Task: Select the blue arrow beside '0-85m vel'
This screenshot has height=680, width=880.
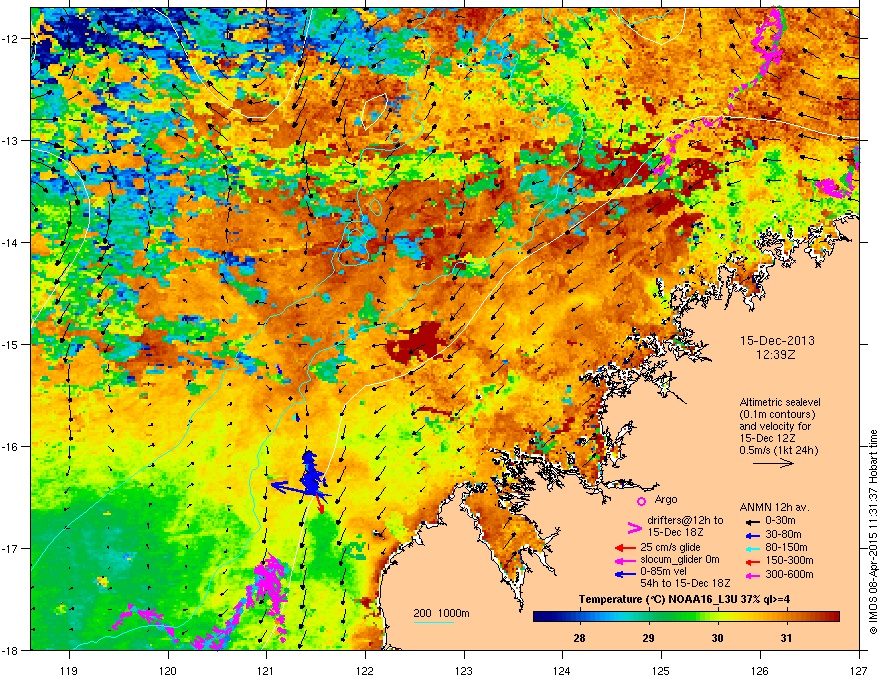Action: [625, 574]
